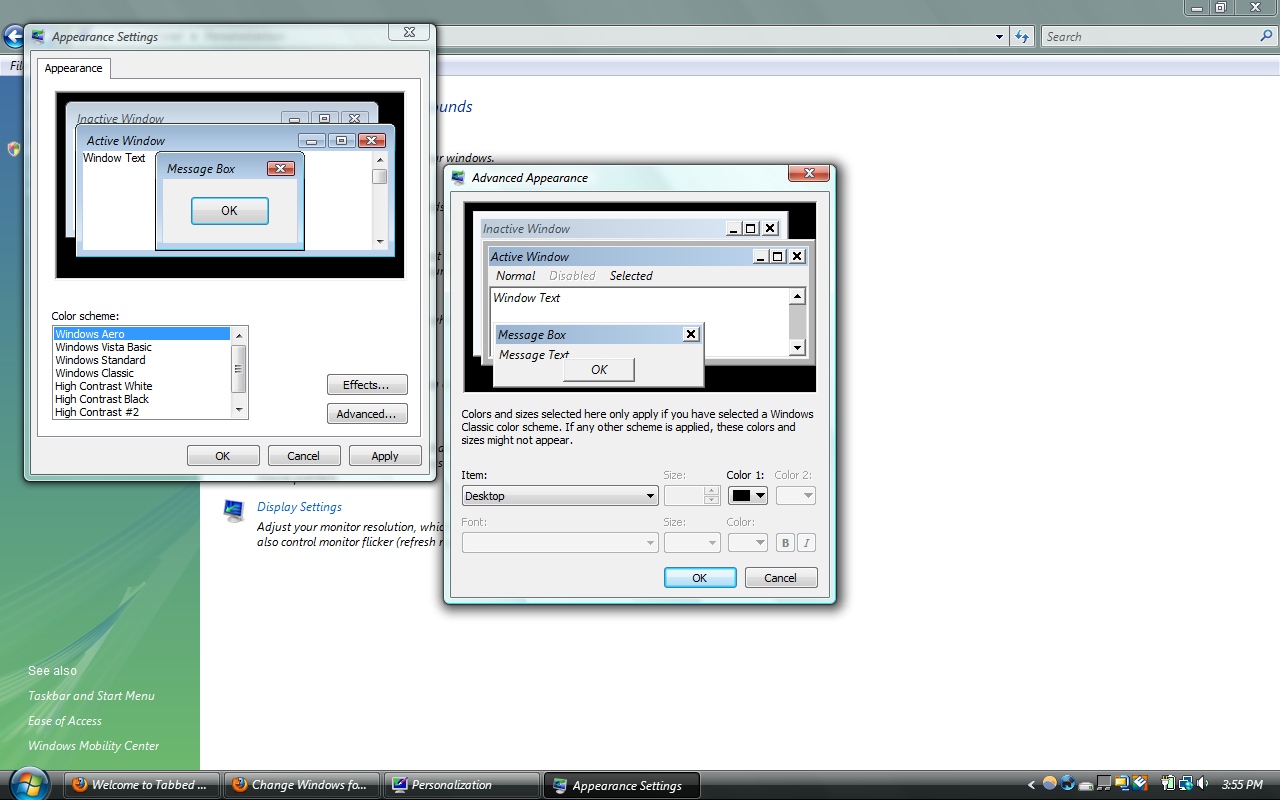Click the Appearance Settings taskbar button icon
The height and width of the screenshot is (800, 1280).
[560, 785]
